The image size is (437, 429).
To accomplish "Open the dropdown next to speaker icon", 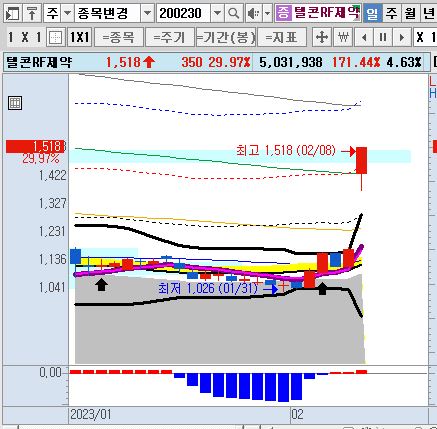I will pyautogui.click(x=268, y=14).
